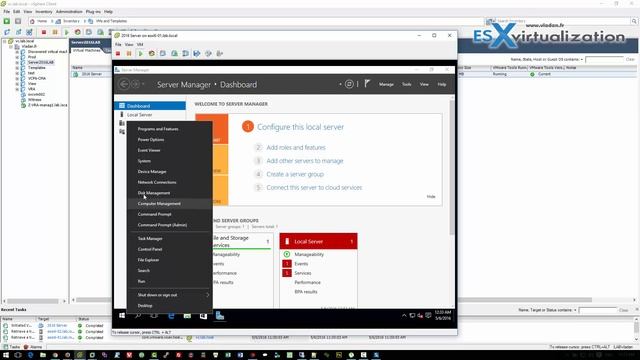640x360 pixels.
Task: Click the Take Snapshot icon in VM console toolbar
Action: pyautogui.click(x=163, y=53)
